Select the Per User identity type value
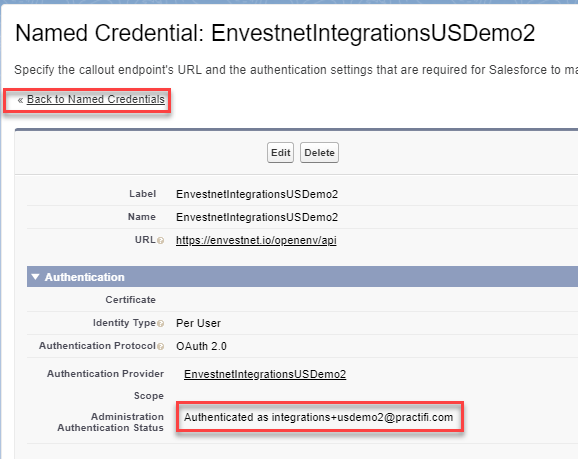This screenshot has width=578, height=459. [x=198, y=323]
